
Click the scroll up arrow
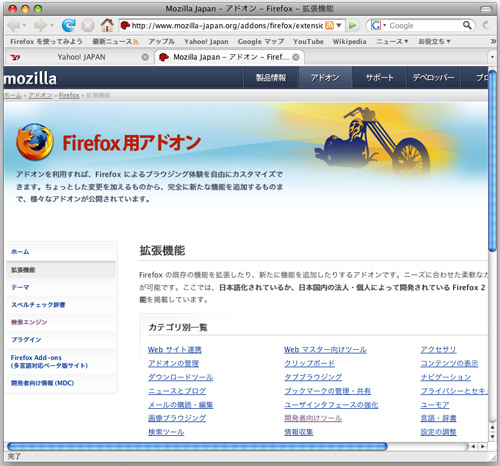[x=492, y=427]
